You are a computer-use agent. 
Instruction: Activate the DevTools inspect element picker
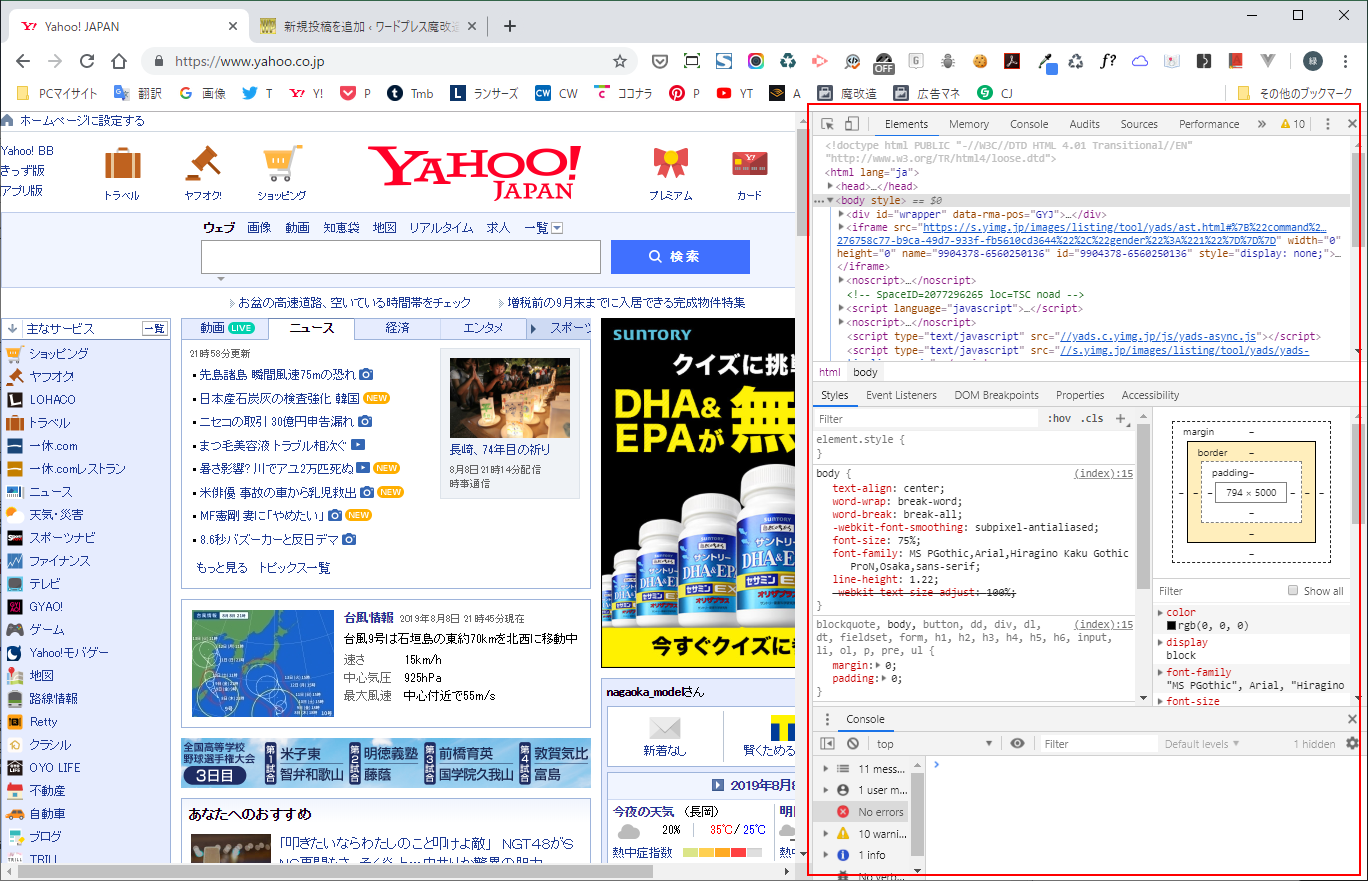click(x=827, y=124)
